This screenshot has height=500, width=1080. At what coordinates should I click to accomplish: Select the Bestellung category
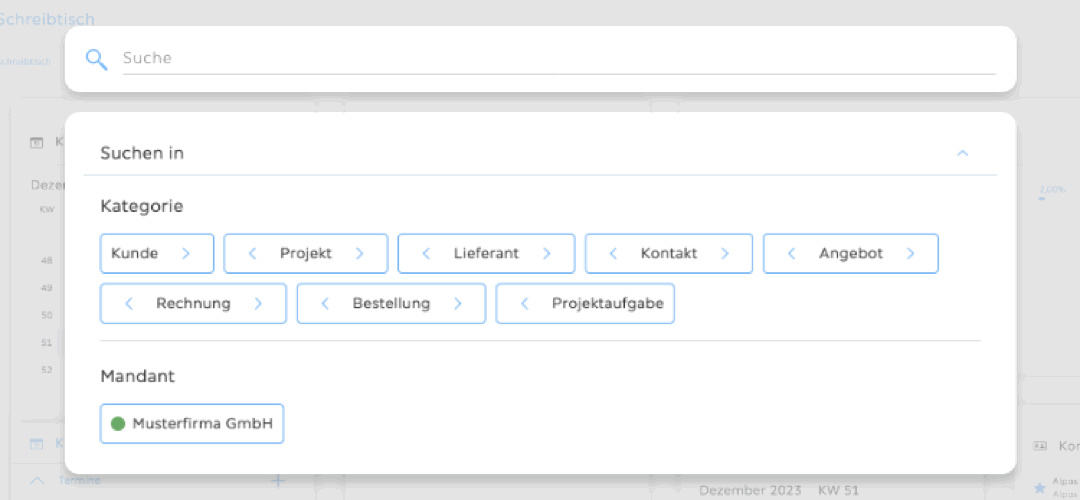point(390,304)
